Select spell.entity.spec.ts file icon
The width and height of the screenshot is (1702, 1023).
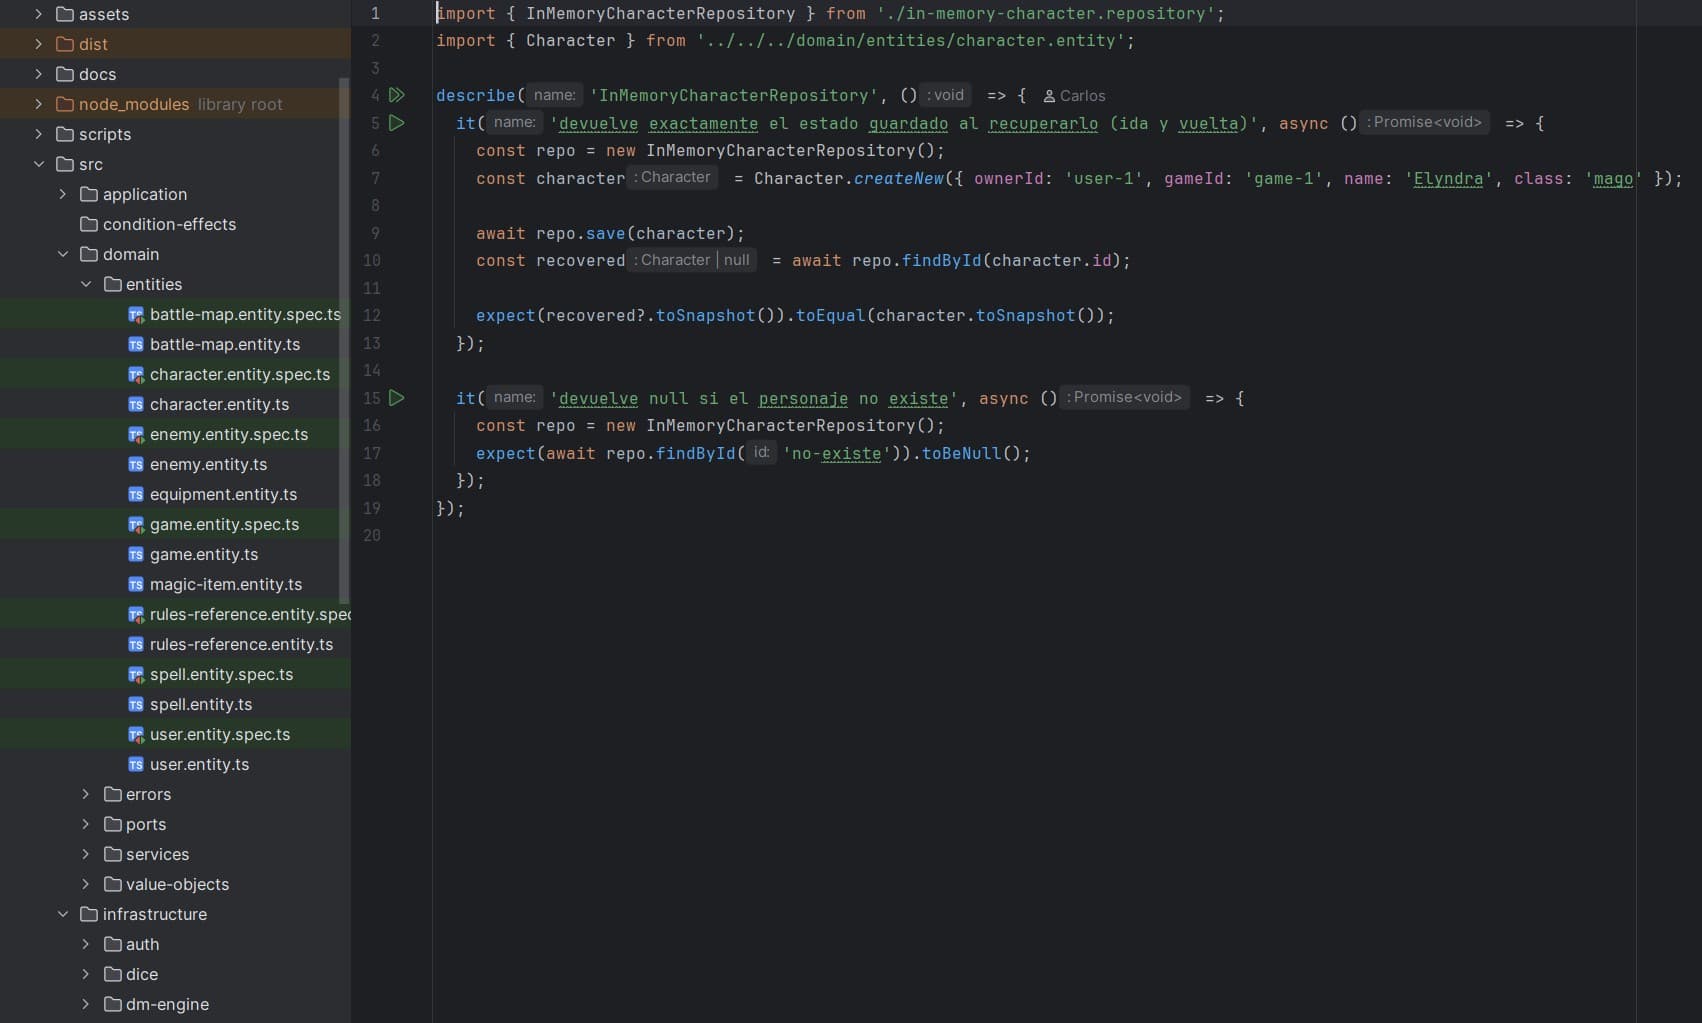coord(136,675)
